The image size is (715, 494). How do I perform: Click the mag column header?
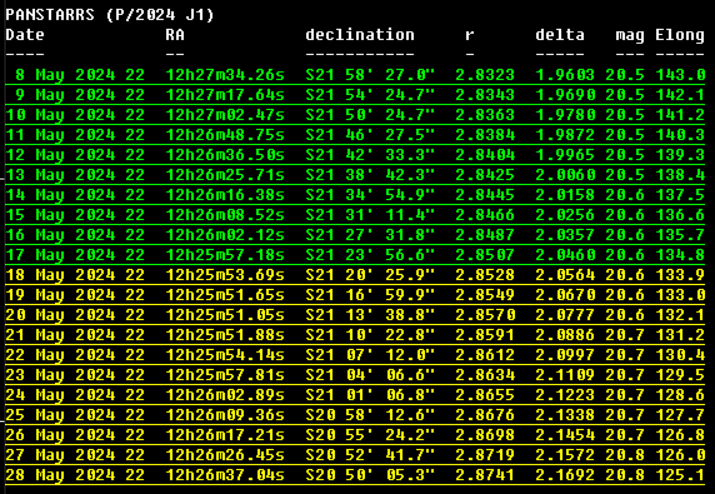pos(630,35)
